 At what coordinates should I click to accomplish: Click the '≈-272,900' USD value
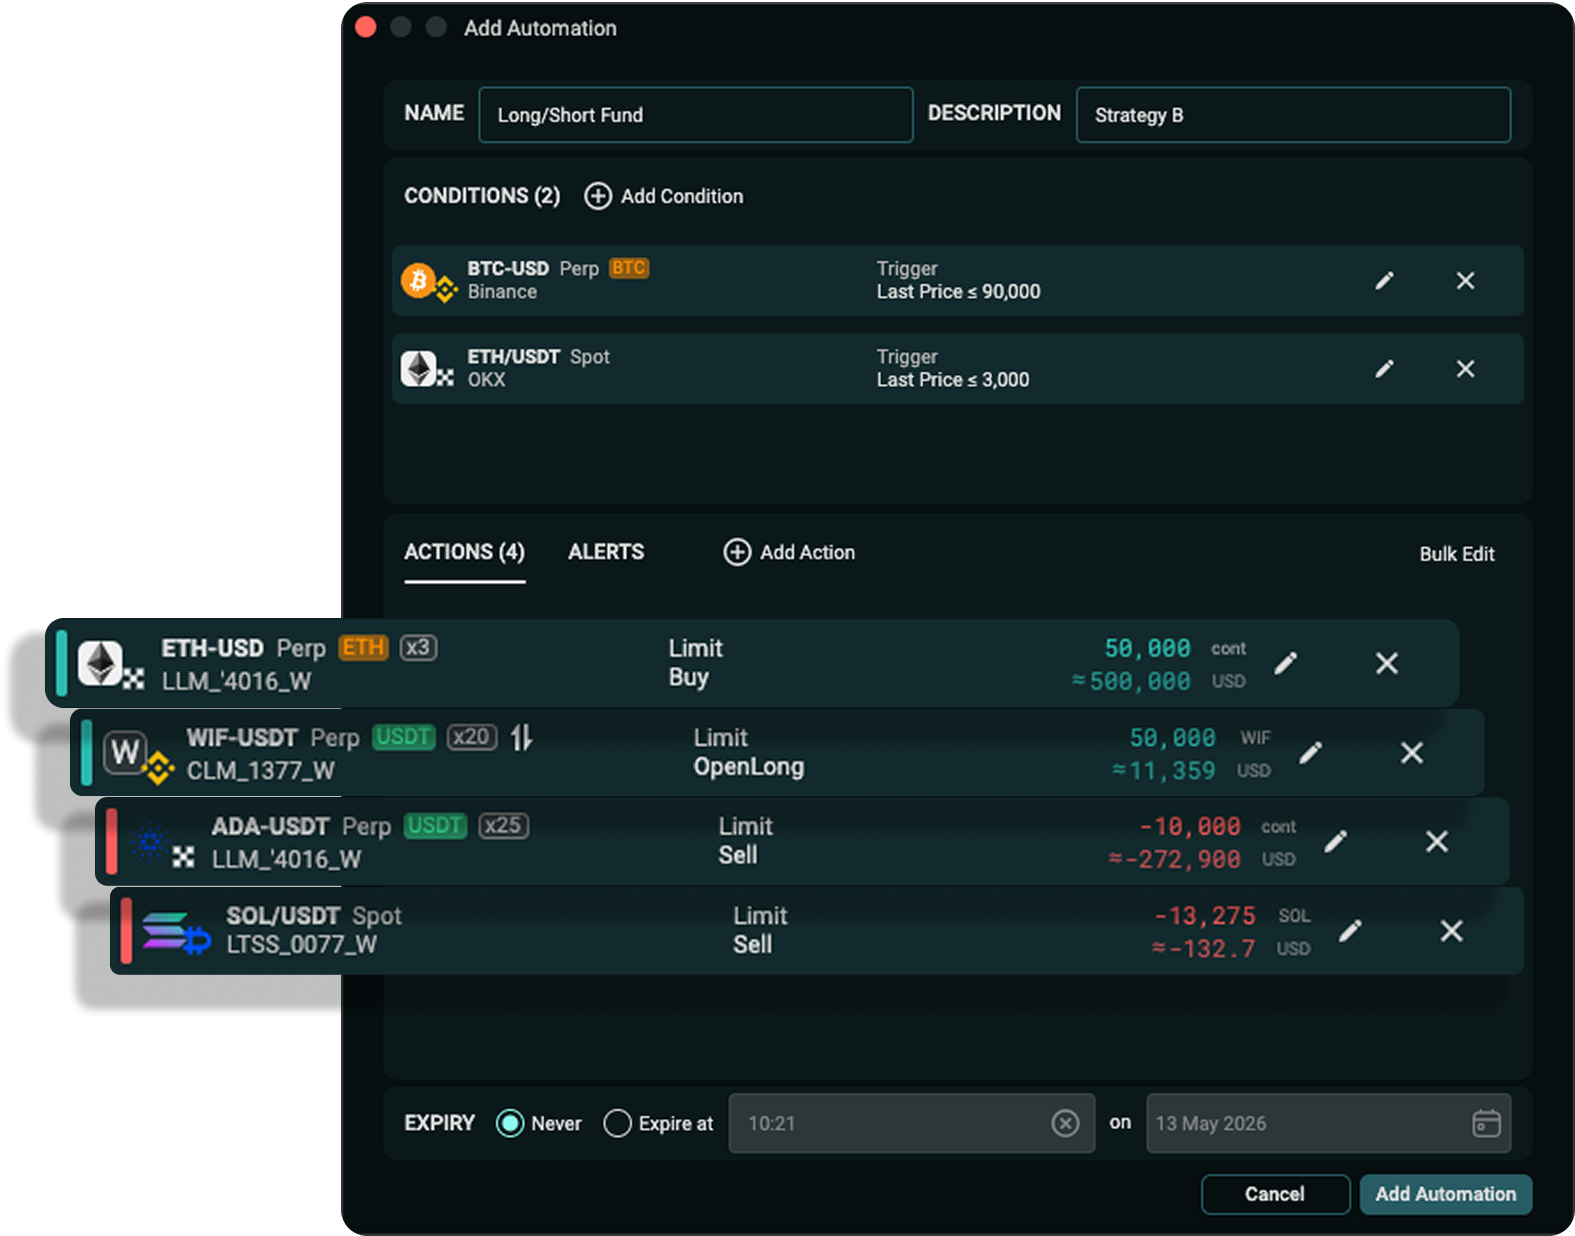(1174, 859)
